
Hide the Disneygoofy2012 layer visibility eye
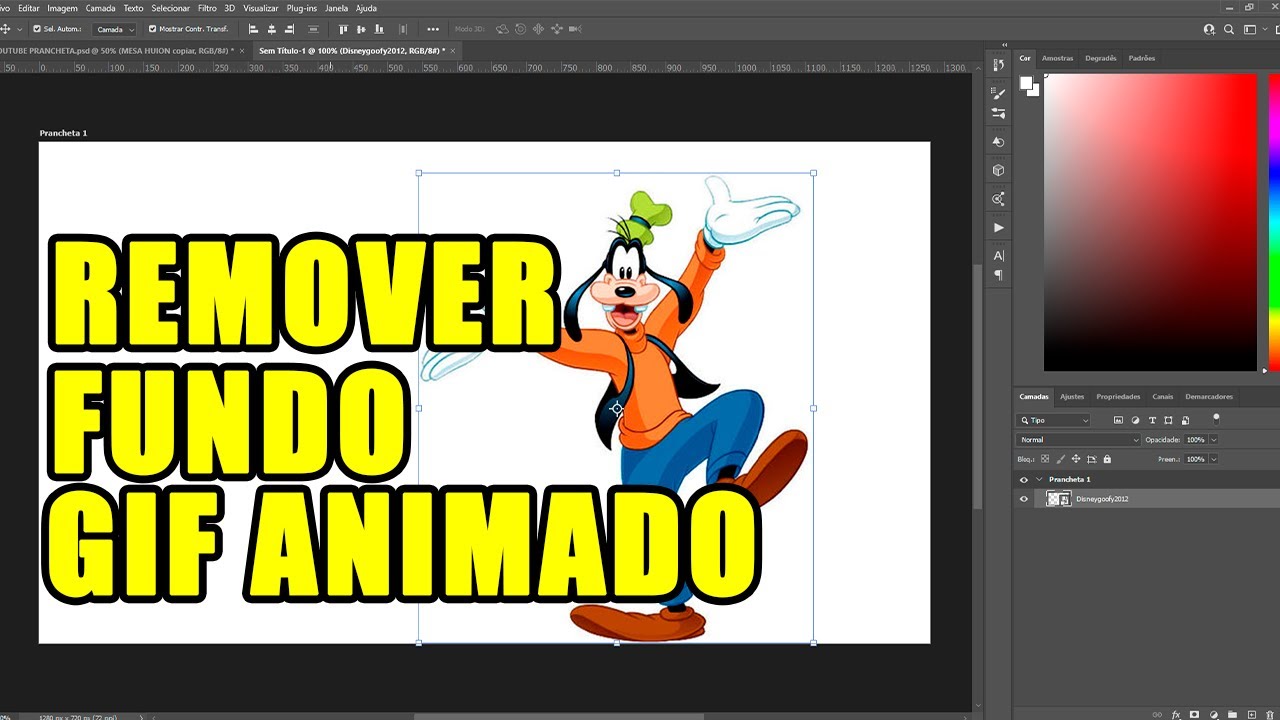pyautogui.click(x=1023, y=499)
